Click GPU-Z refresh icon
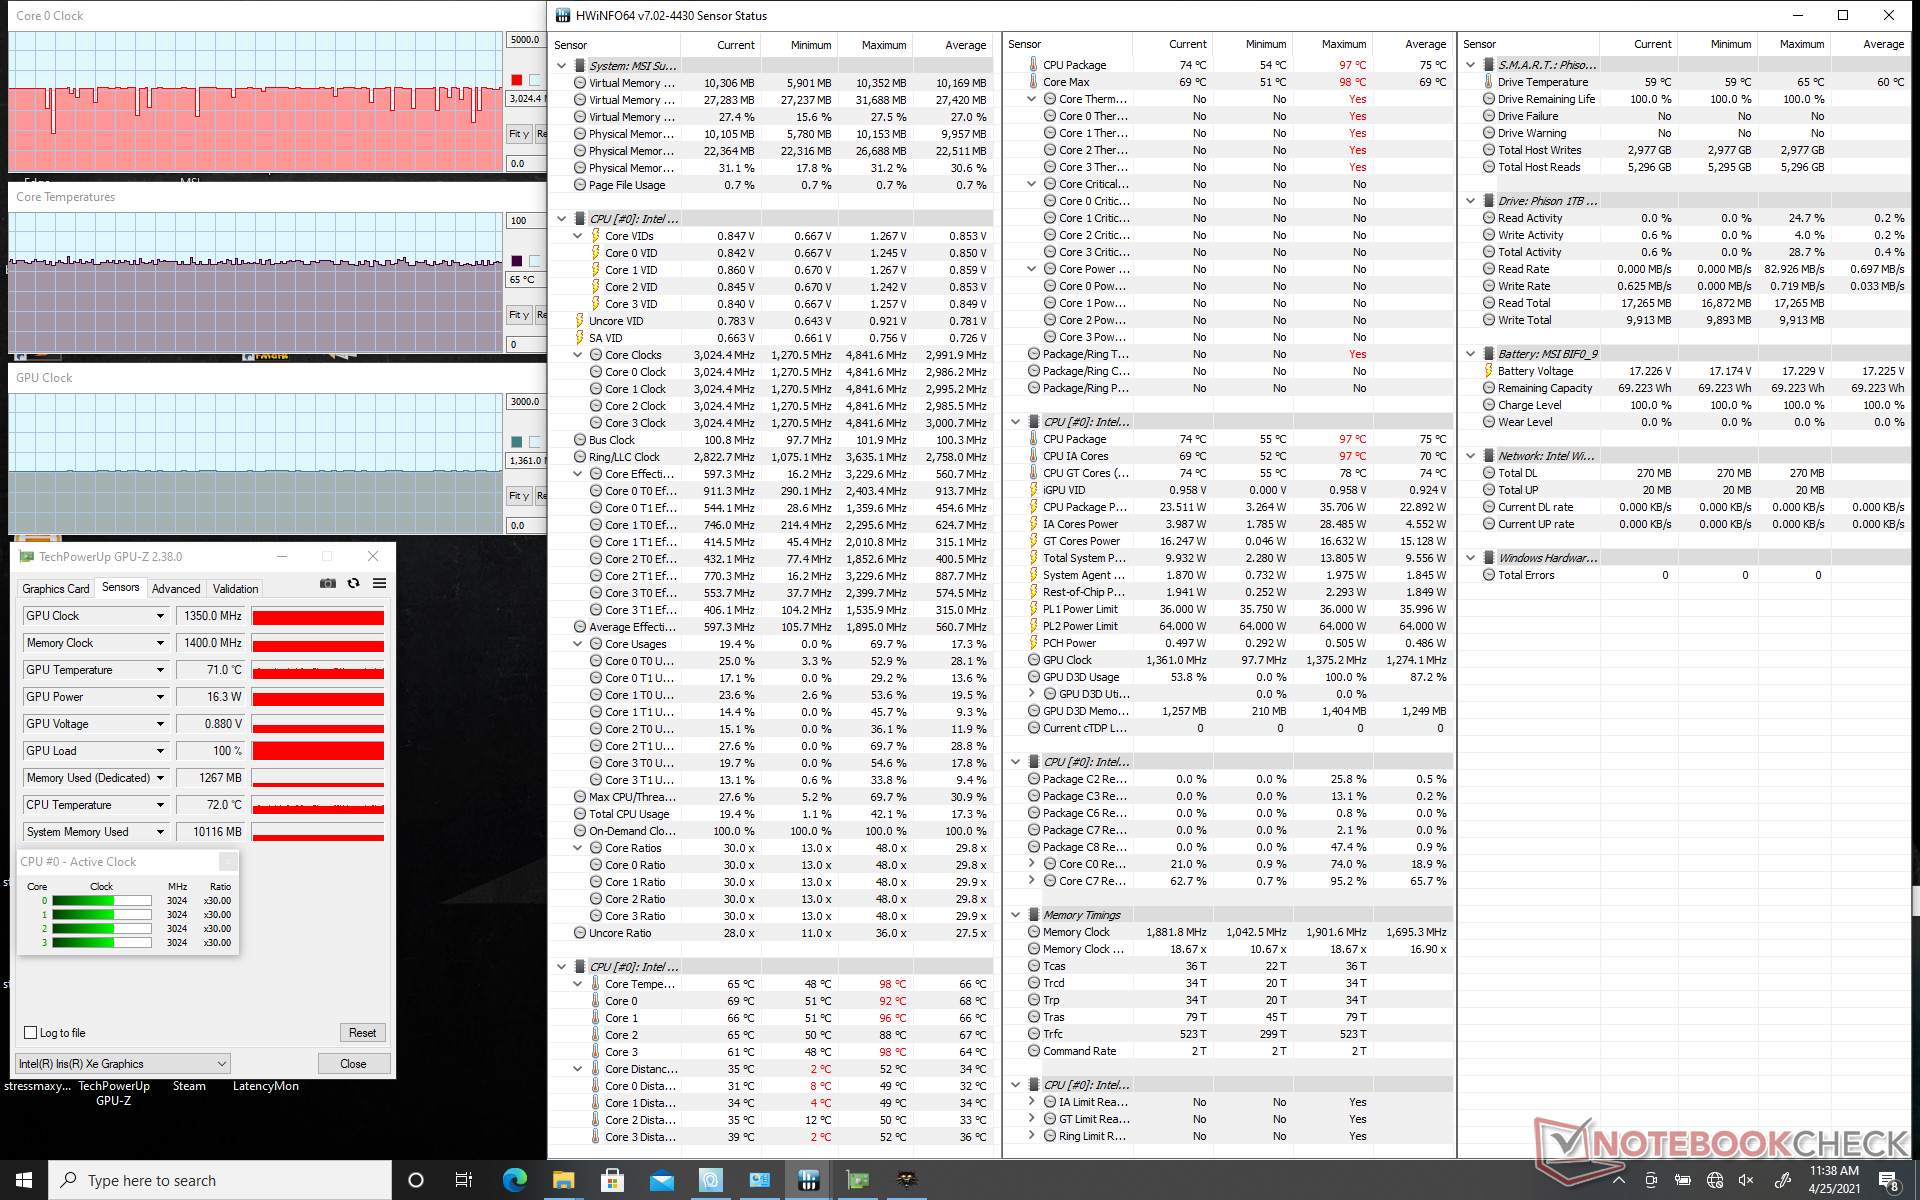This screenshot has height=1200, width=1920. 353,584
